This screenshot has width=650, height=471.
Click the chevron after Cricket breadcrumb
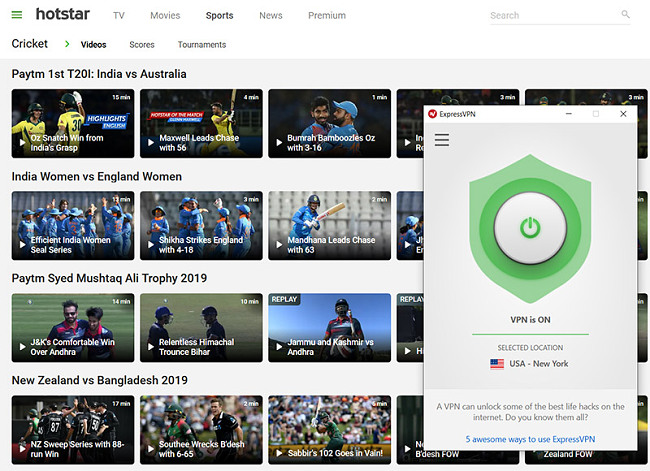67,44
